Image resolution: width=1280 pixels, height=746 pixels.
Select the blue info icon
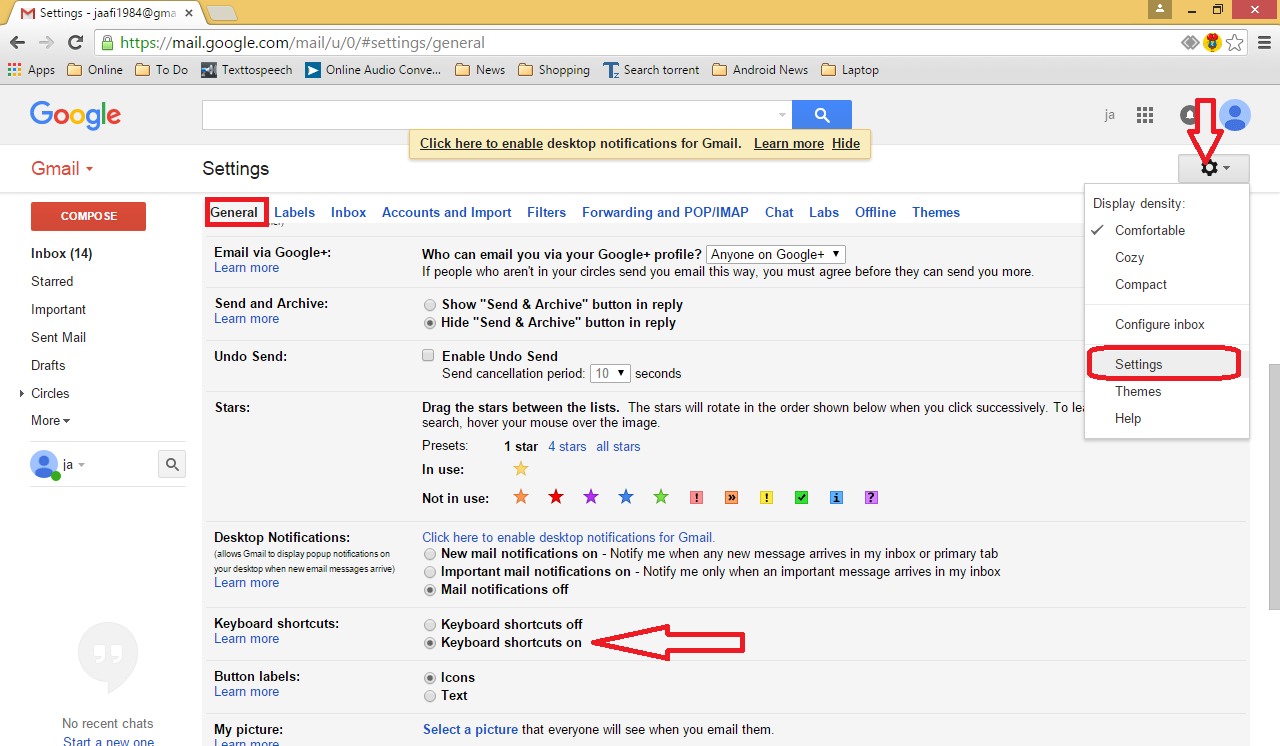836,498
